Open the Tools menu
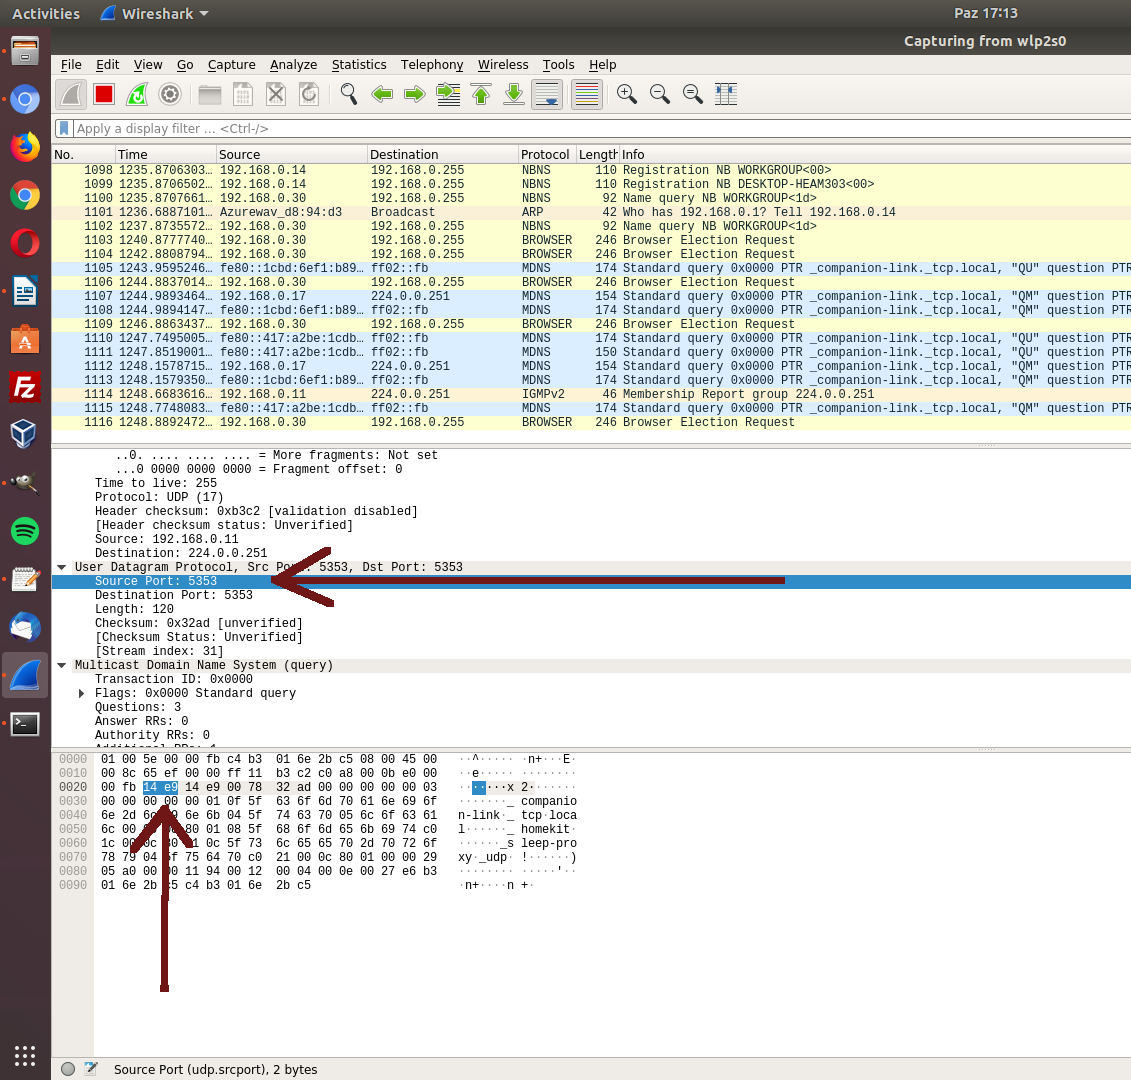Screen dimensions: 1131x1080 click(x=558, y=65)
